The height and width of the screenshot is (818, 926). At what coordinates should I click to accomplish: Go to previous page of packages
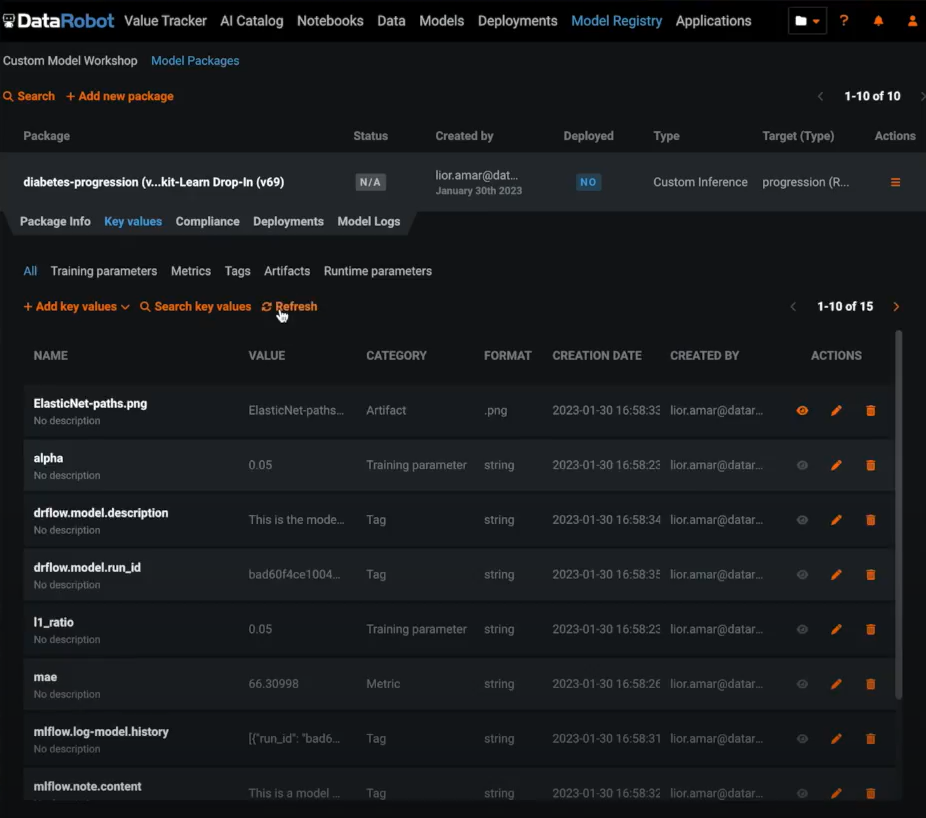(820, 96)
